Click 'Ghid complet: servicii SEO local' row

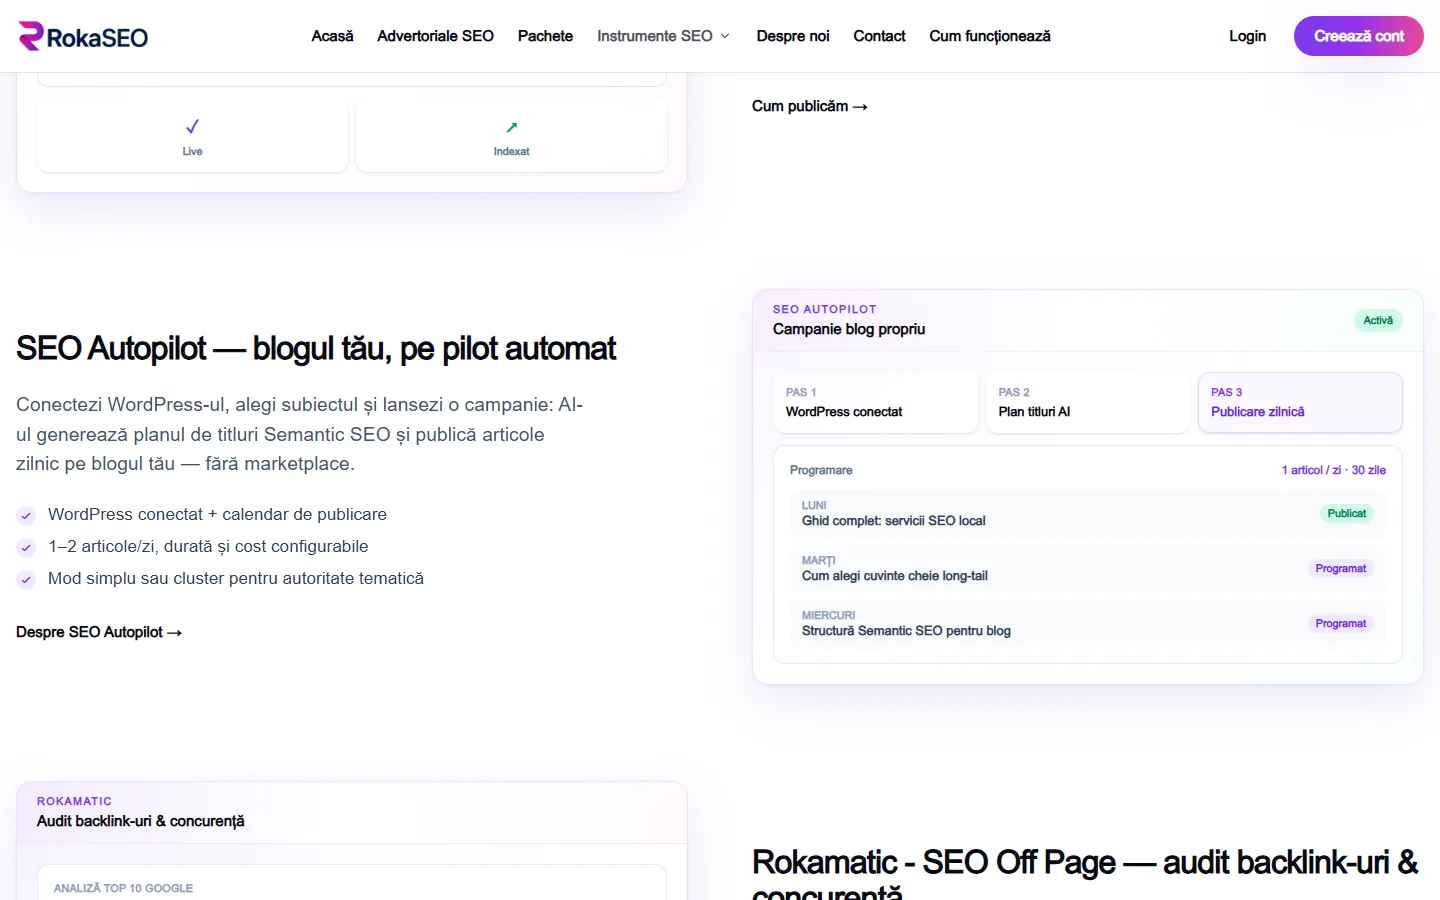point(1088,514)
